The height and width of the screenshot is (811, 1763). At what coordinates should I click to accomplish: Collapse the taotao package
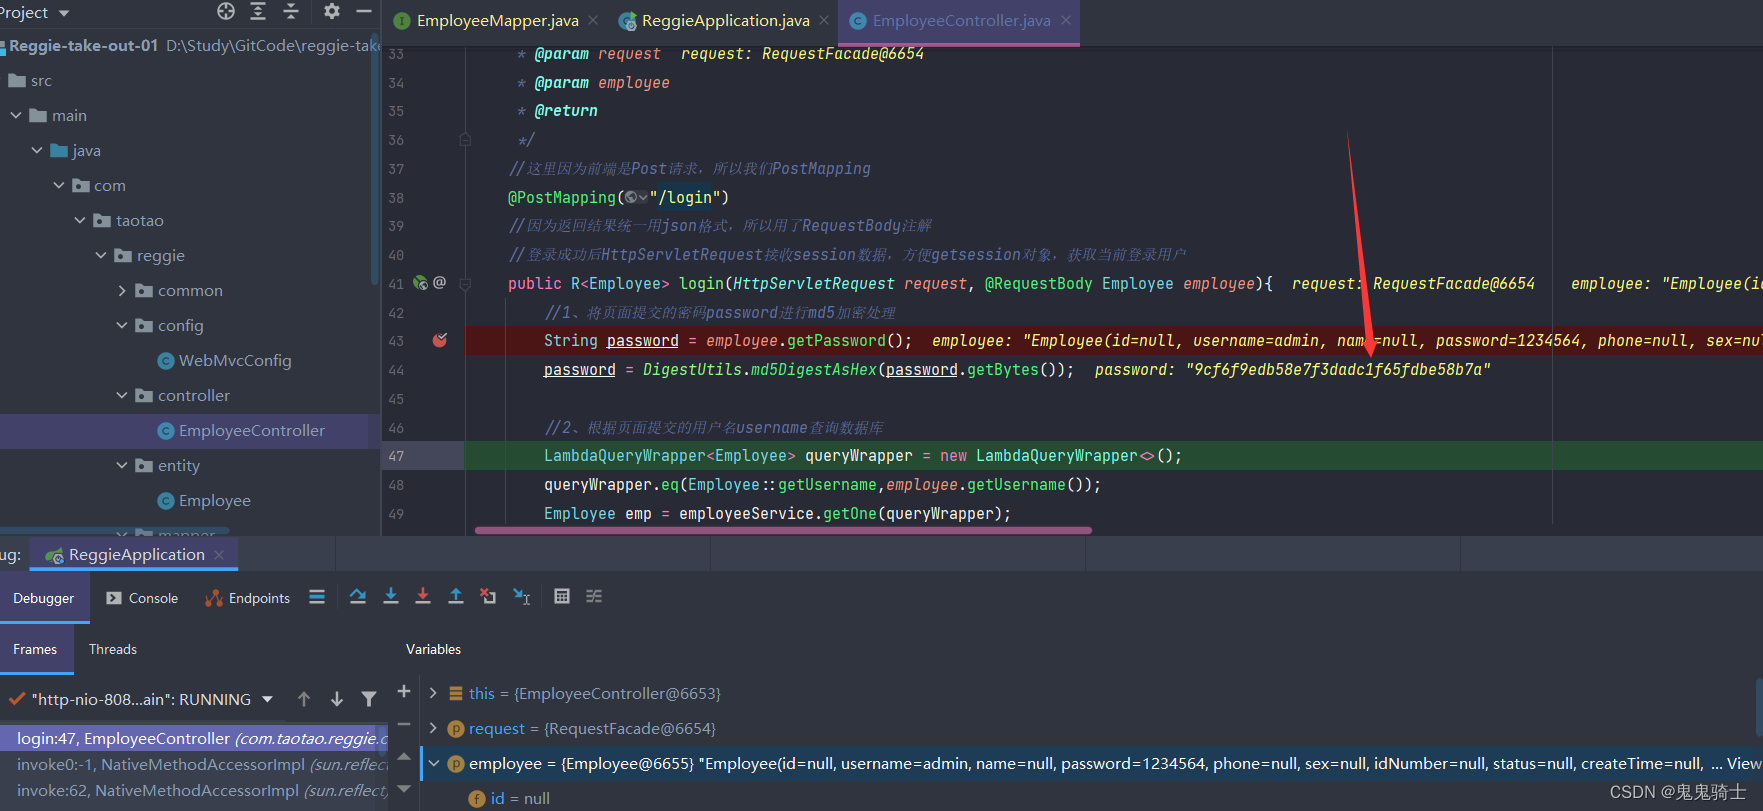(80, 221)
